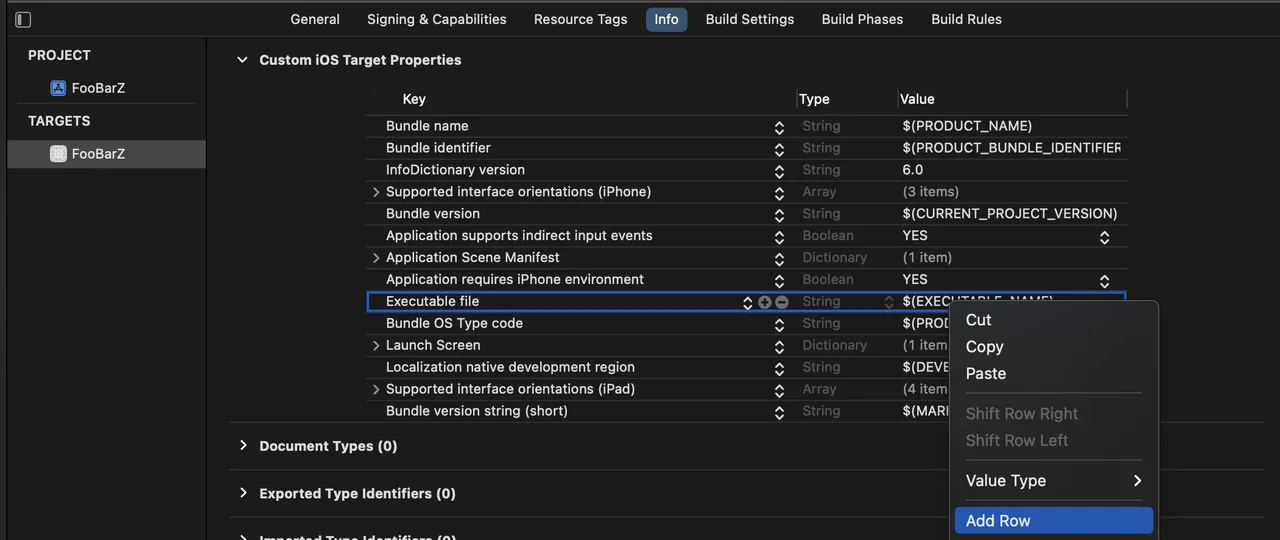
Task: Toggle the sidebar panel icon
Action: [x=23, y=19]
